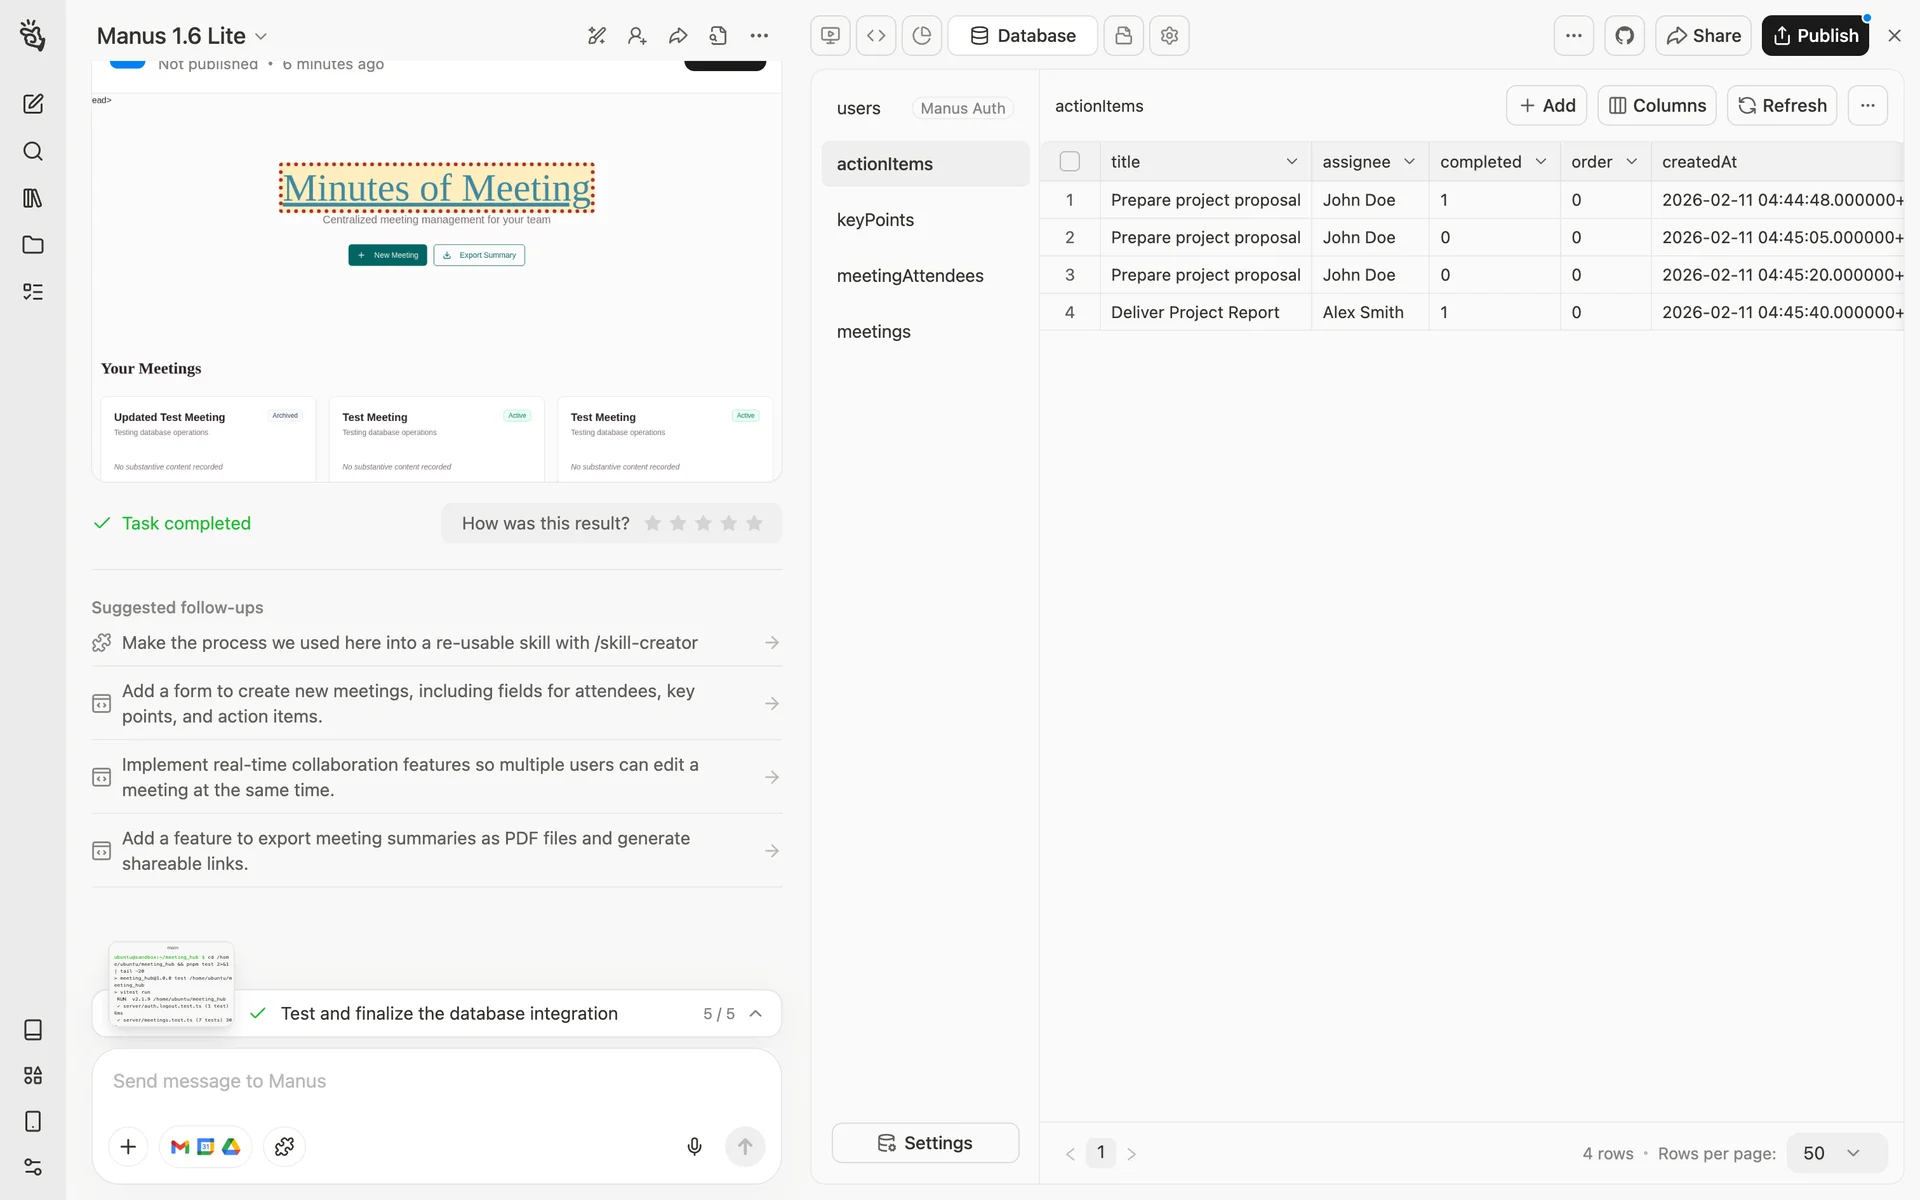Open the skills puzzle icon by input
The image size is (1920, 1200).
[x=284, y=1146]
